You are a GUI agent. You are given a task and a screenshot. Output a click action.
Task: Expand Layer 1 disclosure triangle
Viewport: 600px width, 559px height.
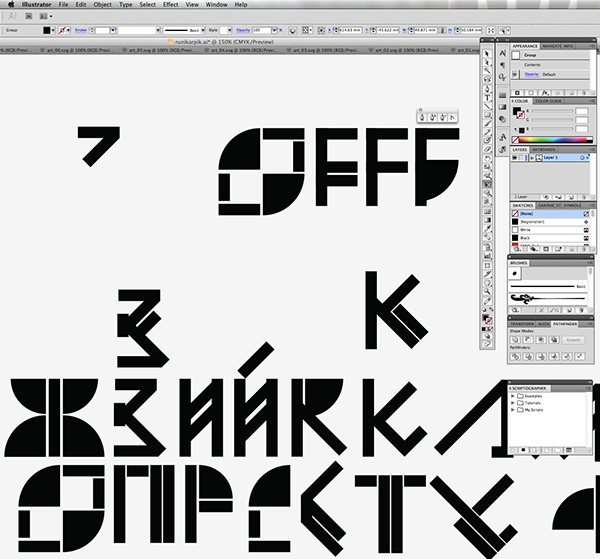pos(532,158)
